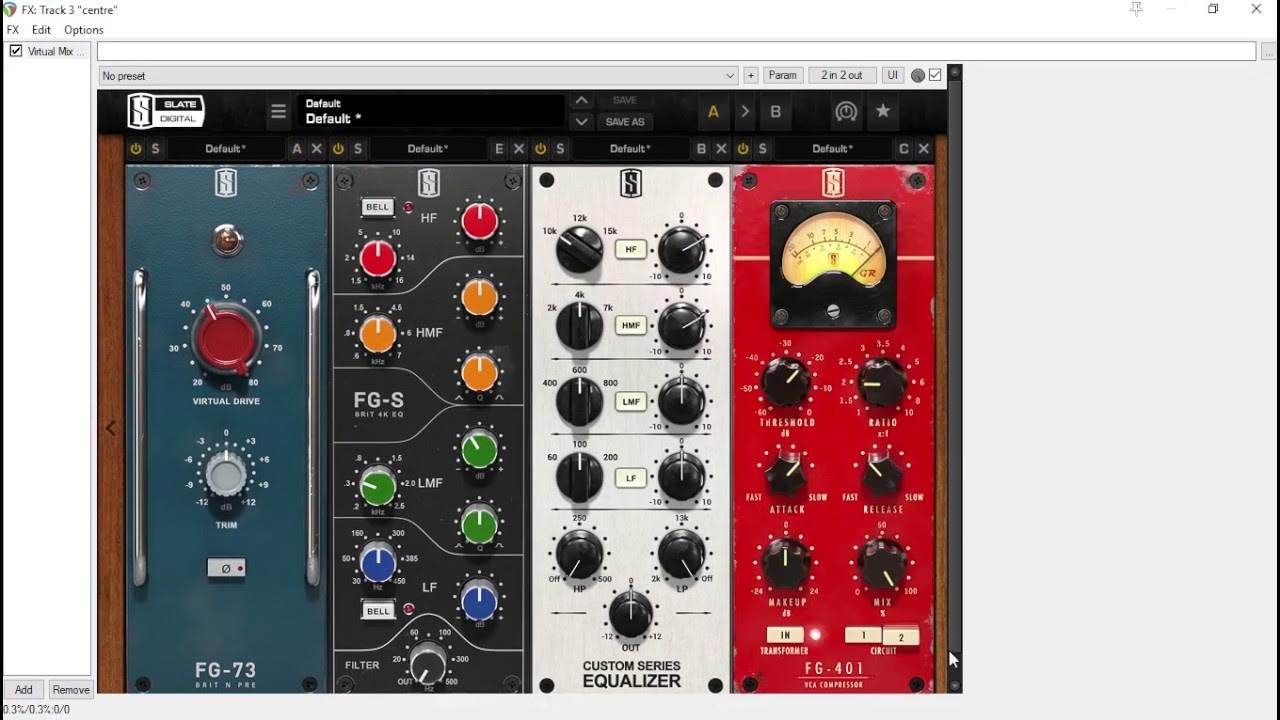
Task: Remove the FG-S module with X
Action: (519, 149)
